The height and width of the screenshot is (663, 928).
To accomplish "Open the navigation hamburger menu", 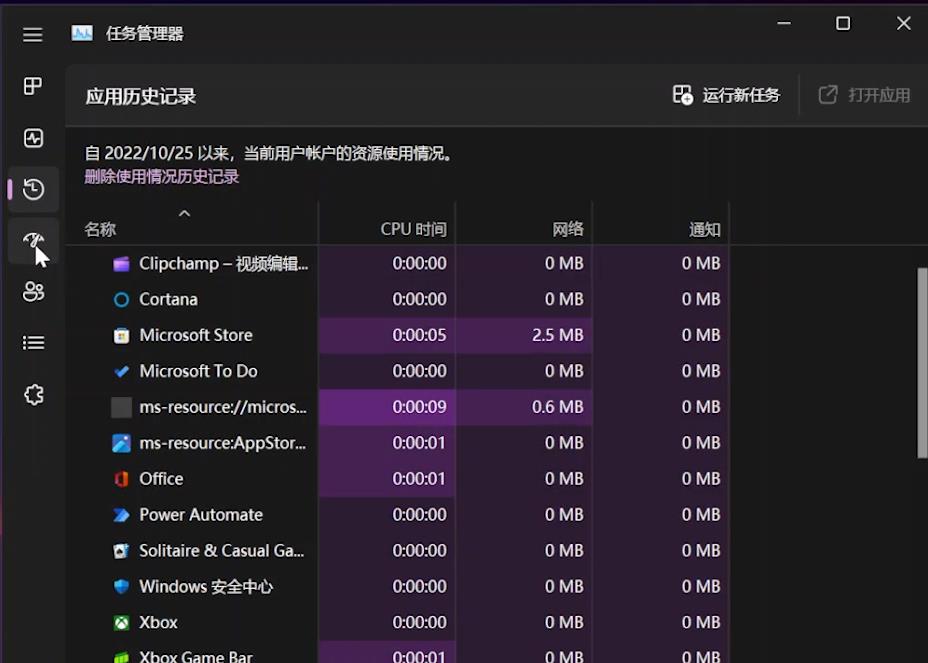I will (32, 35).
